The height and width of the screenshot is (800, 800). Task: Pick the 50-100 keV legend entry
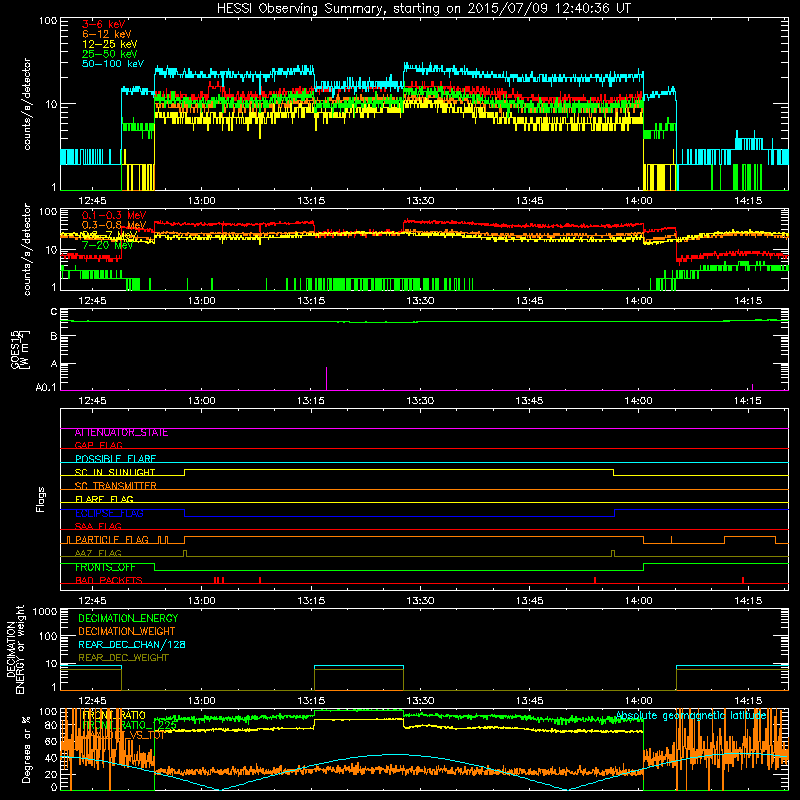click(113, 64)
